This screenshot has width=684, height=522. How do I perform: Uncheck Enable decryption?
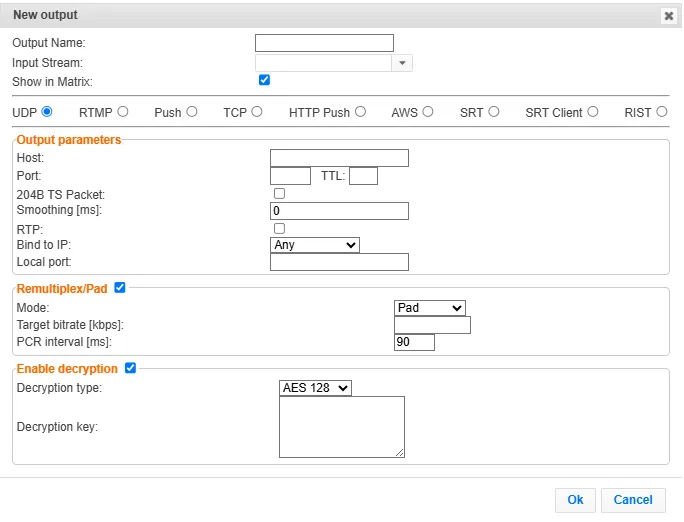tap(130, 368)
